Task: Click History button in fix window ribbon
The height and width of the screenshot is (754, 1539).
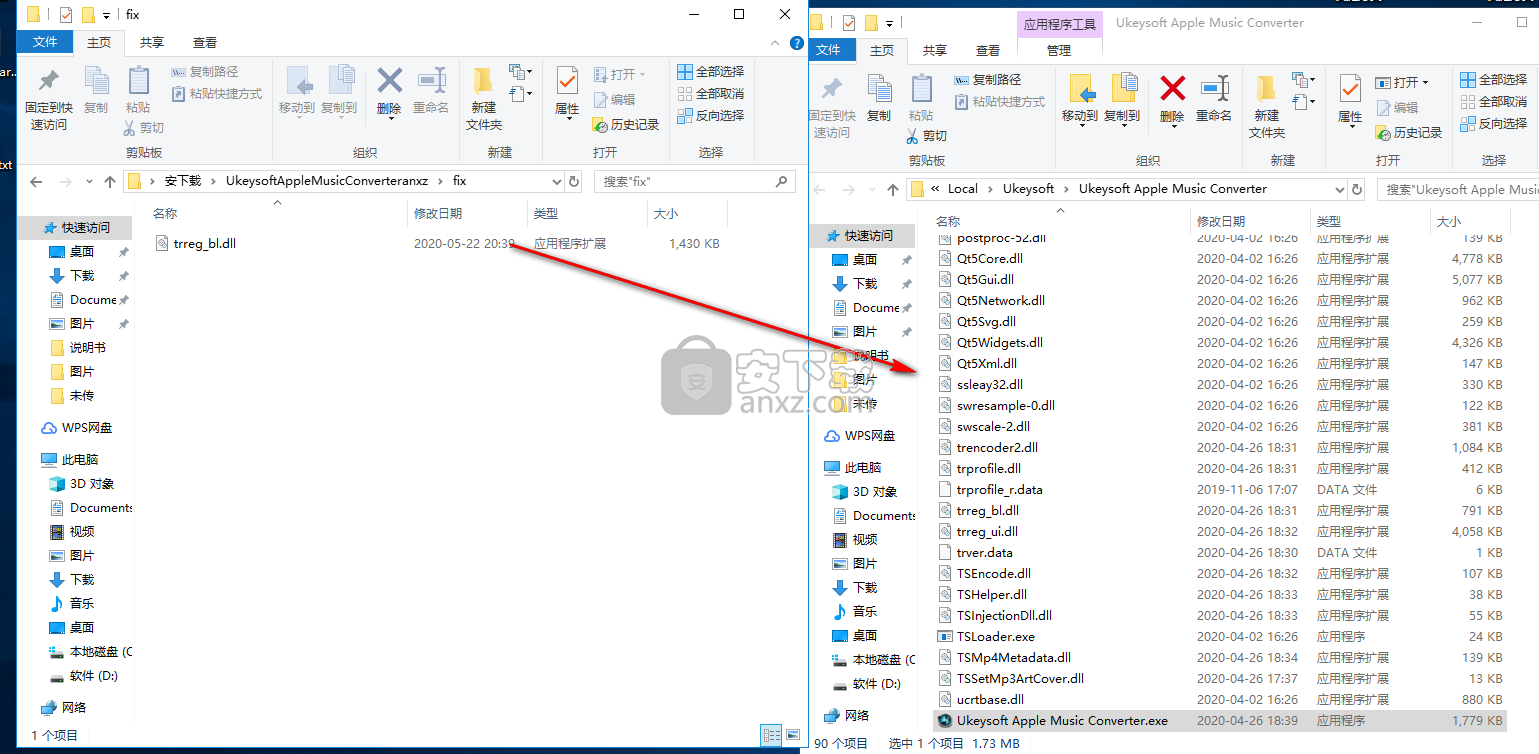Action: [x=626, y=125]
